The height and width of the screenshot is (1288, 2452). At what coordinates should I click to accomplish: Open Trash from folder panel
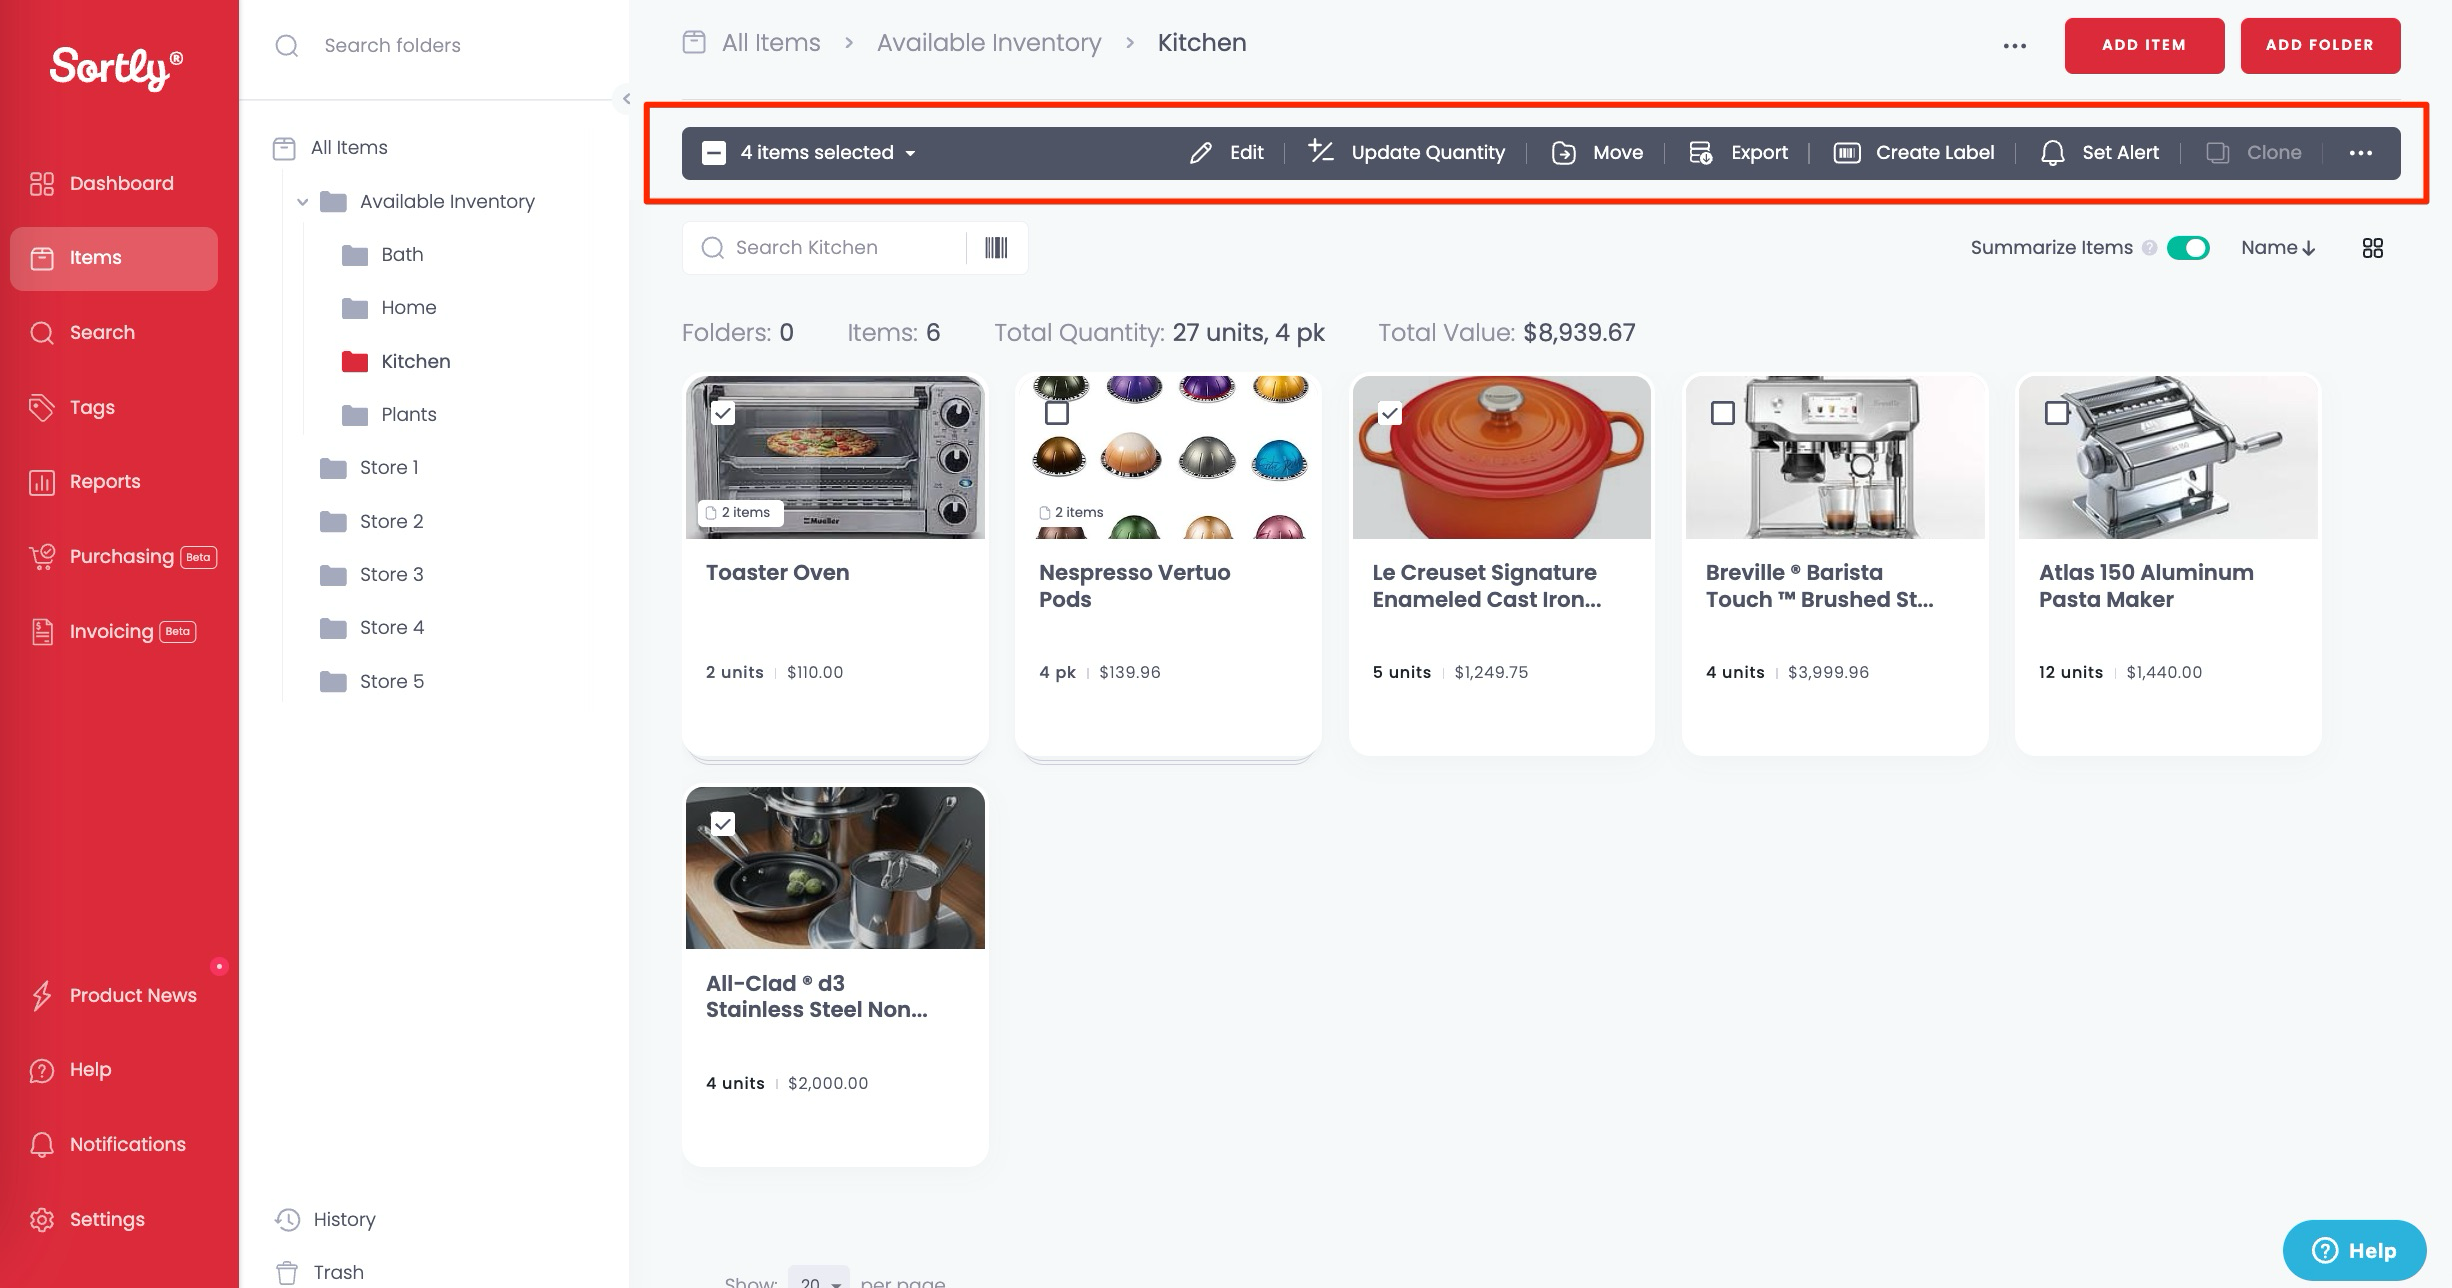[x=319, y=1272]
